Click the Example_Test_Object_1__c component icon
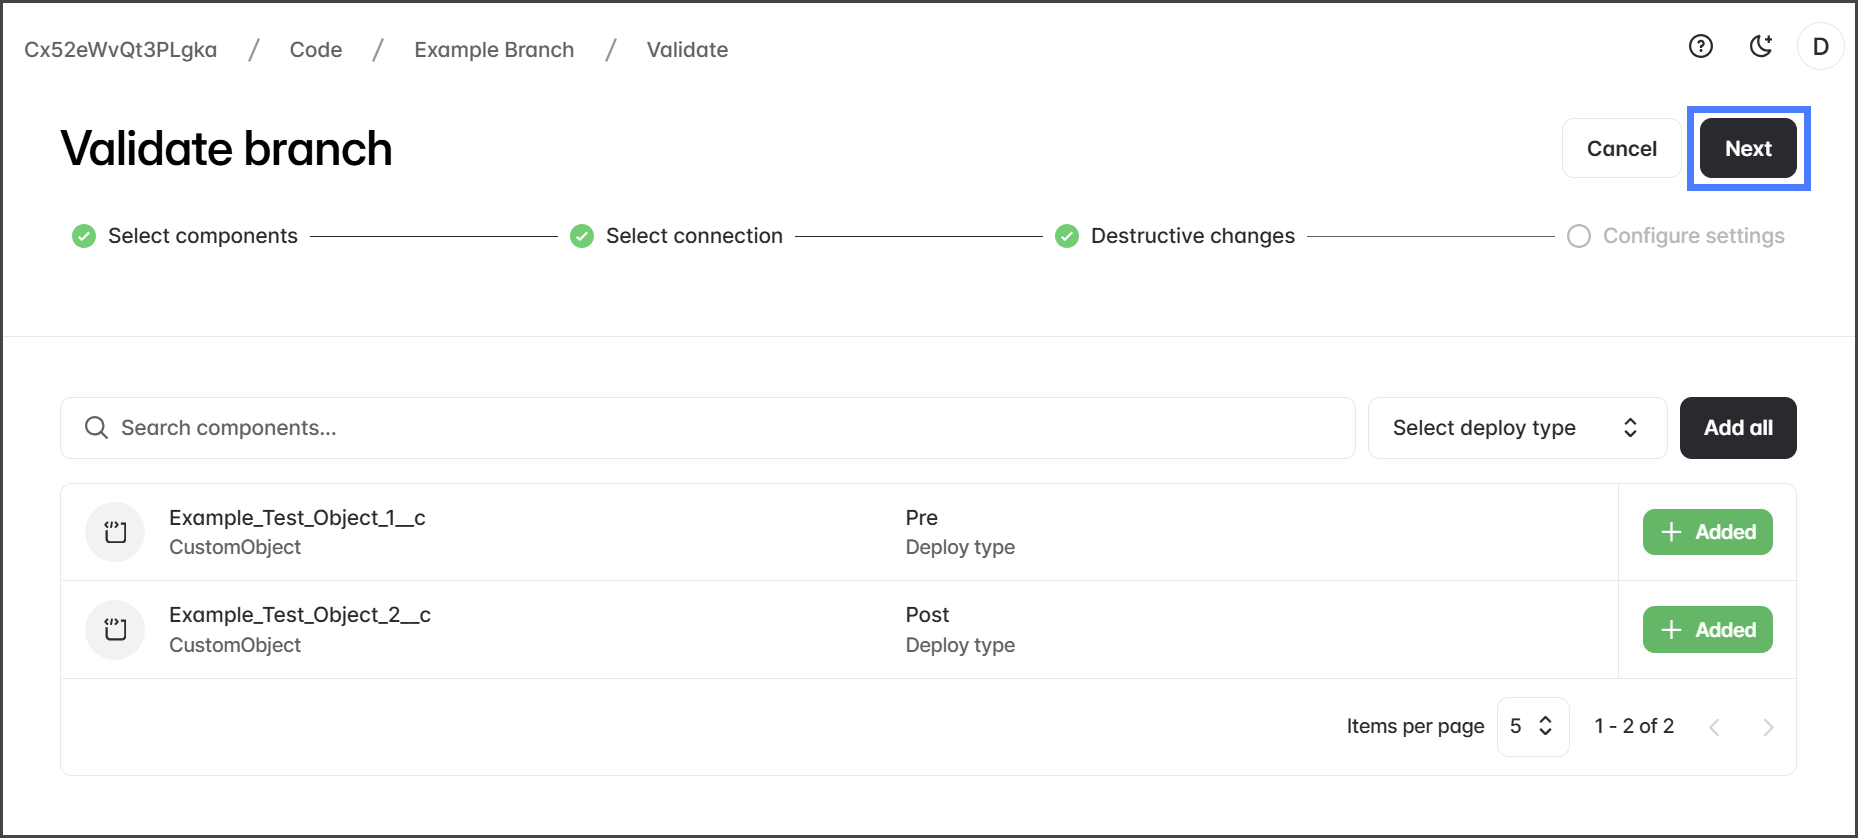The width and height of the screenshot is (1858, 838). 115,532
